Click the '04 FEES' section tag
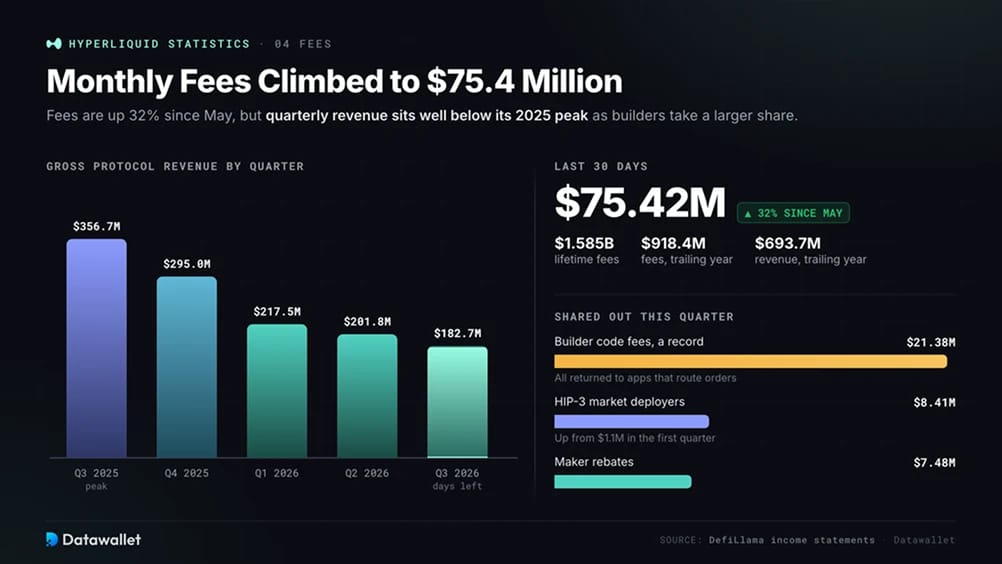 click(x=303, y=44)
